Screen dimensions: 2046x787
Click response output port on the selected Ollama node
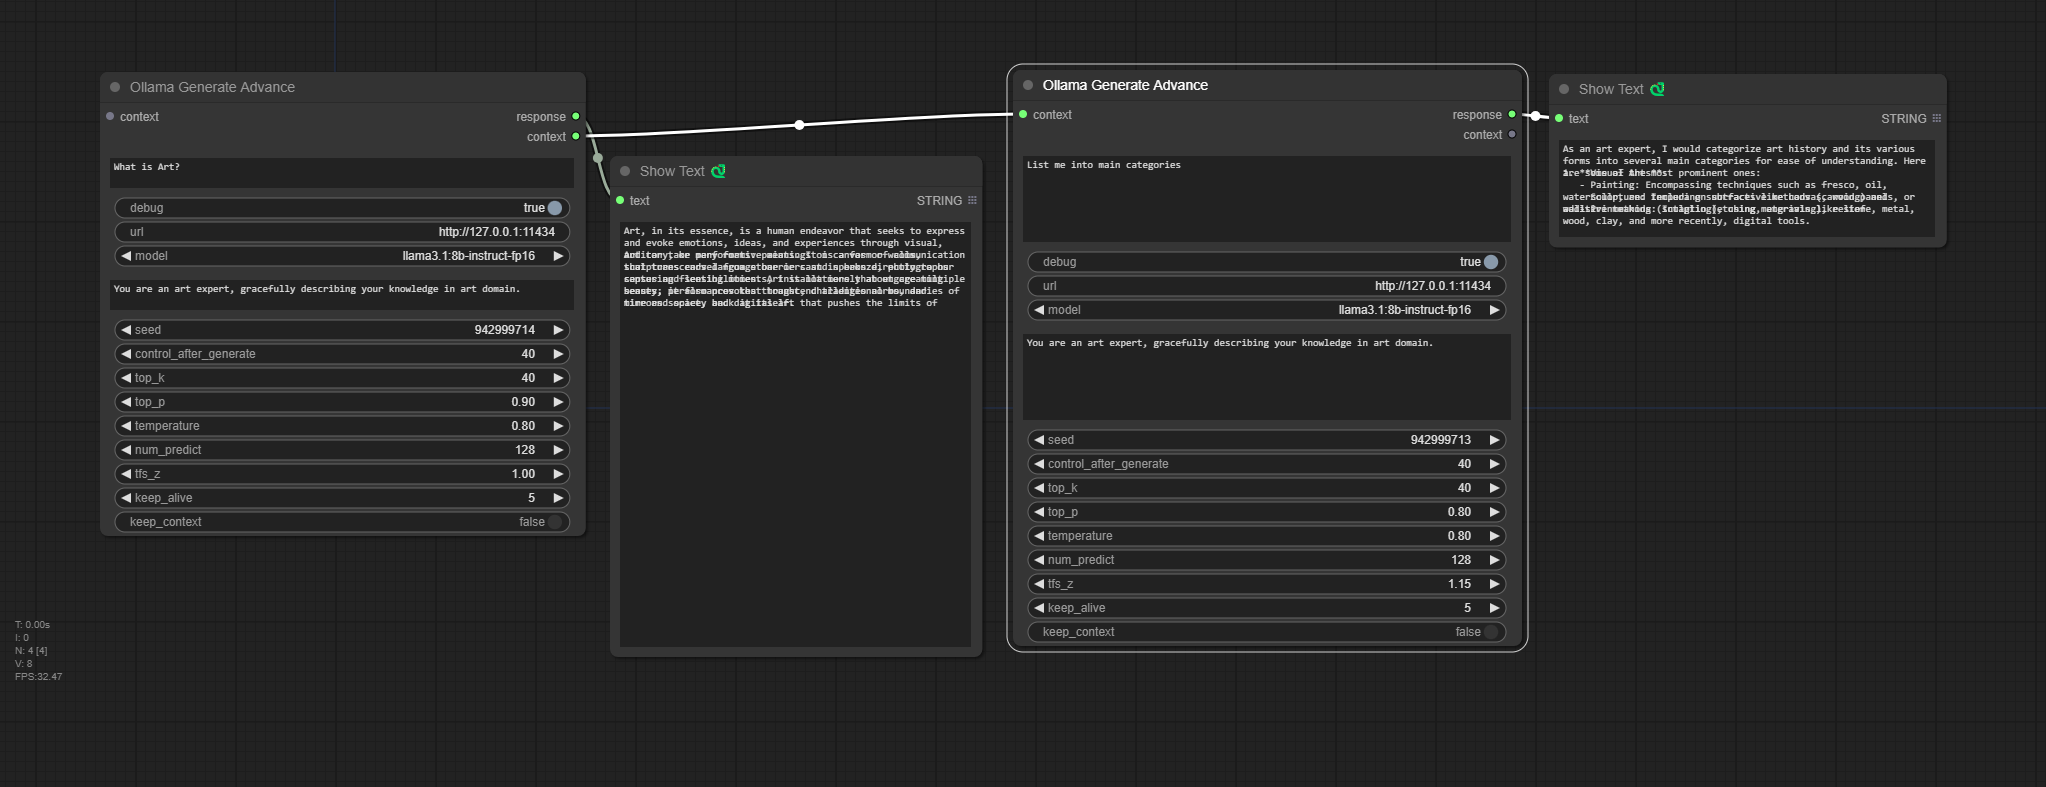[x=1512, y=114]
